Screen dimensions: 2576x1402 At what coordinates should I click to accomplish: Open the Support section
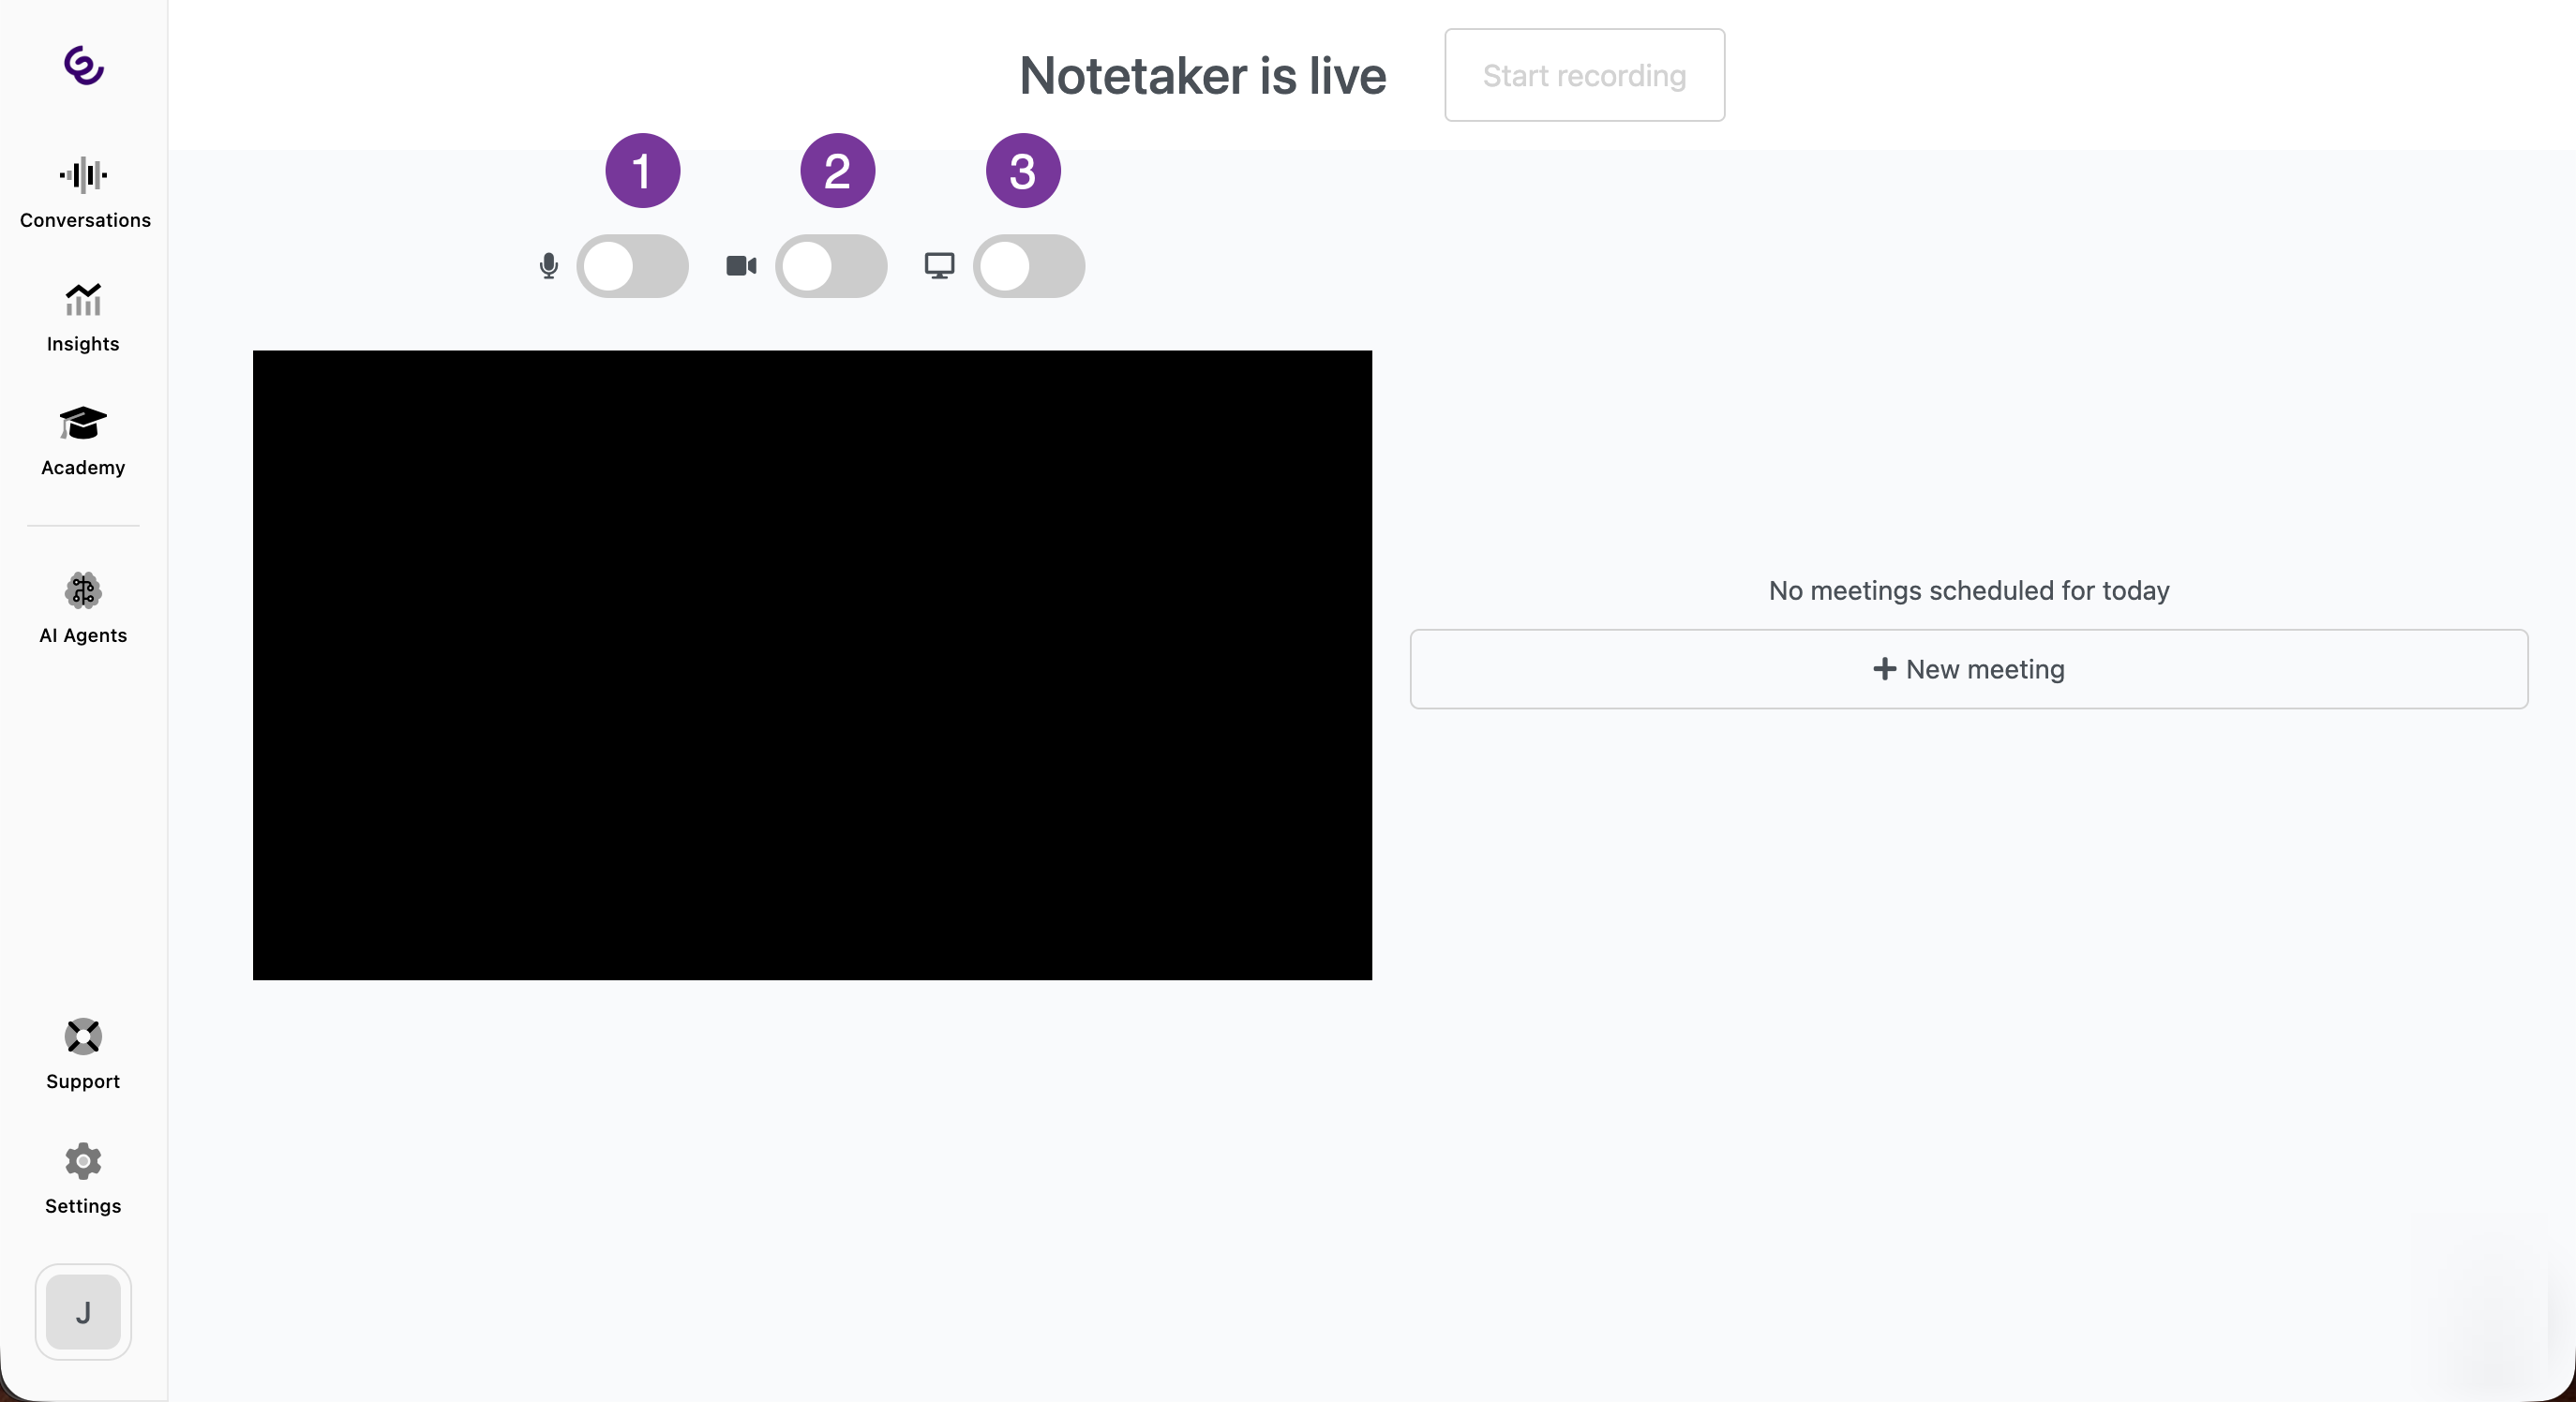pos(83,1054)
